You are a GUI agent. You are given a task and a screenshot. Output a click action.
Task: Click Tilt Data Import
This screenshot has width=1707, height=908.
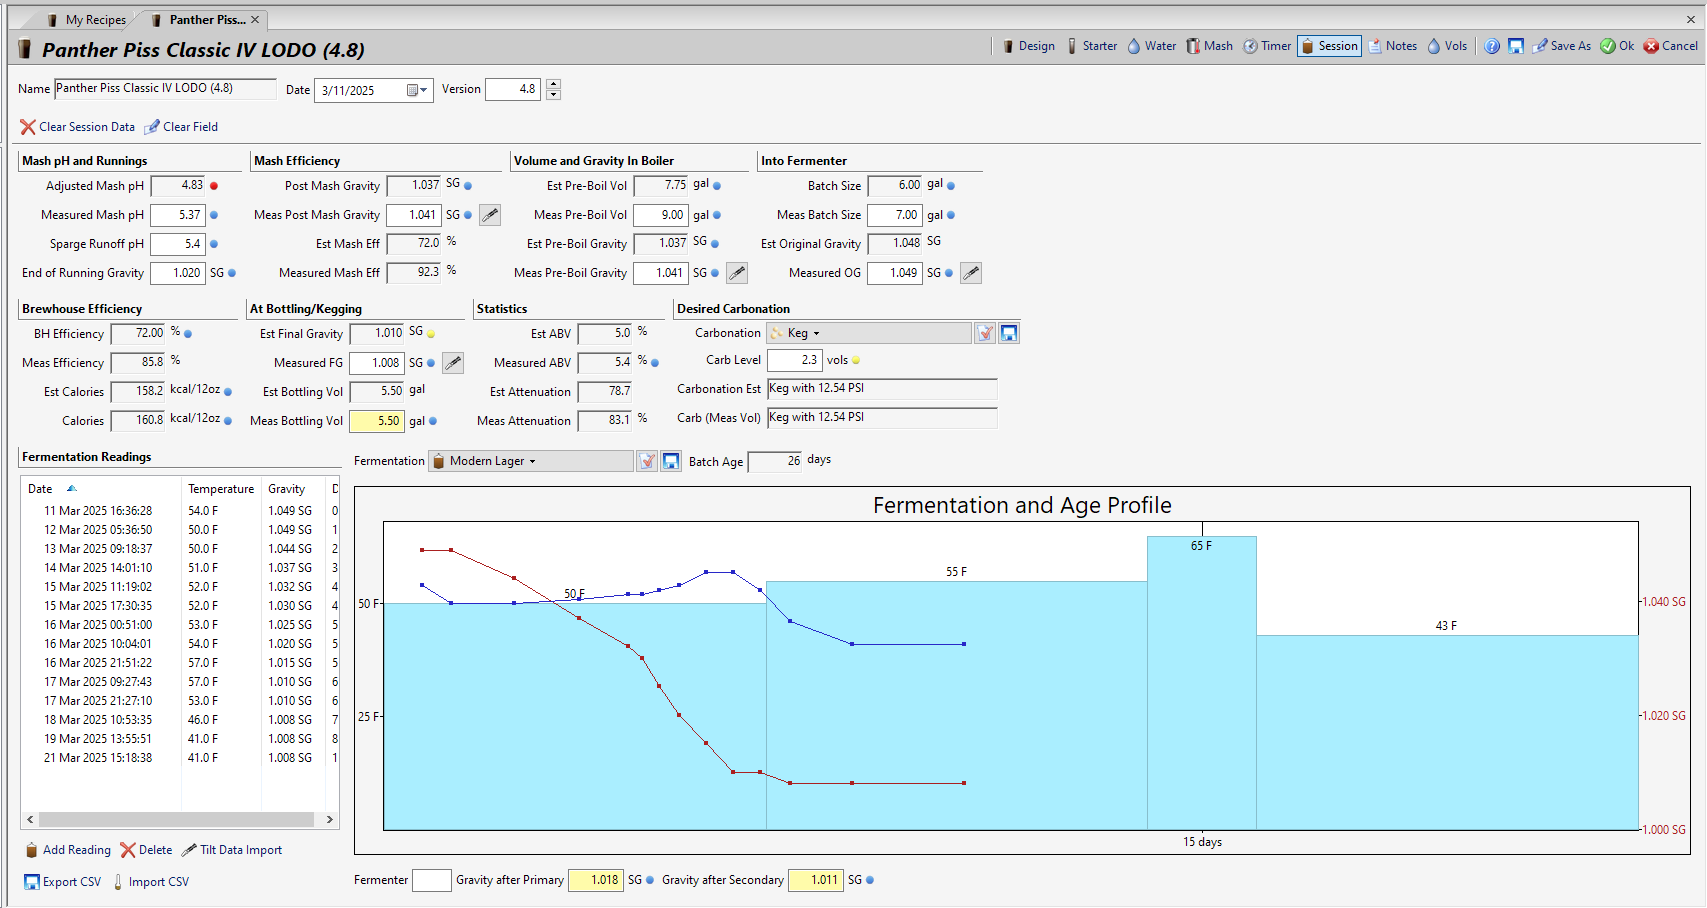click(232, 850)
